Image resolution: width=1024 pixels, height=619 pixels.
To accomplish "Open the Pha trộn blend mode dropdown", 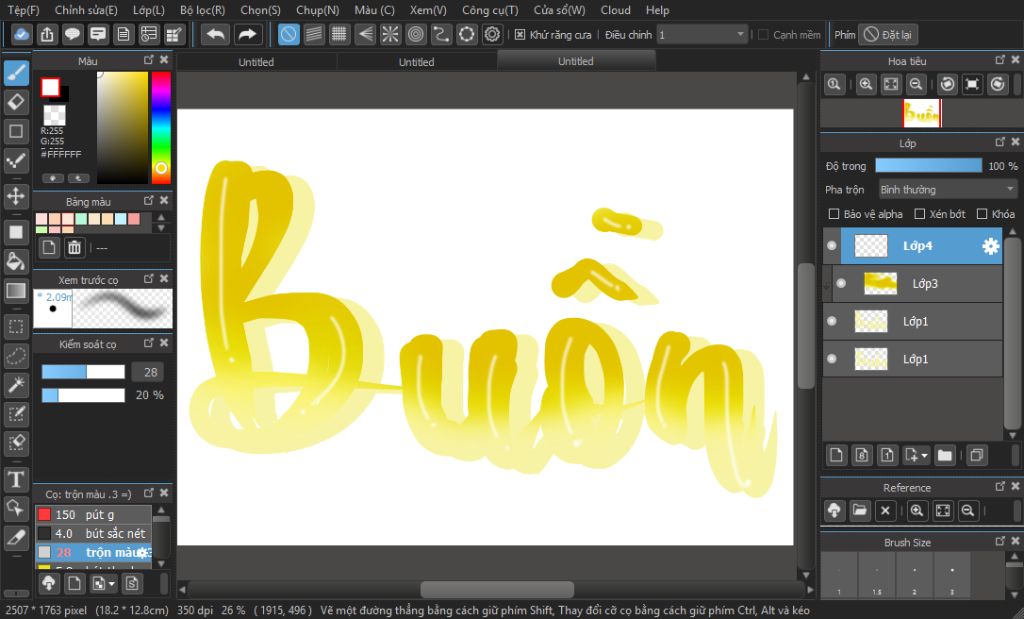I will (947, 190).
